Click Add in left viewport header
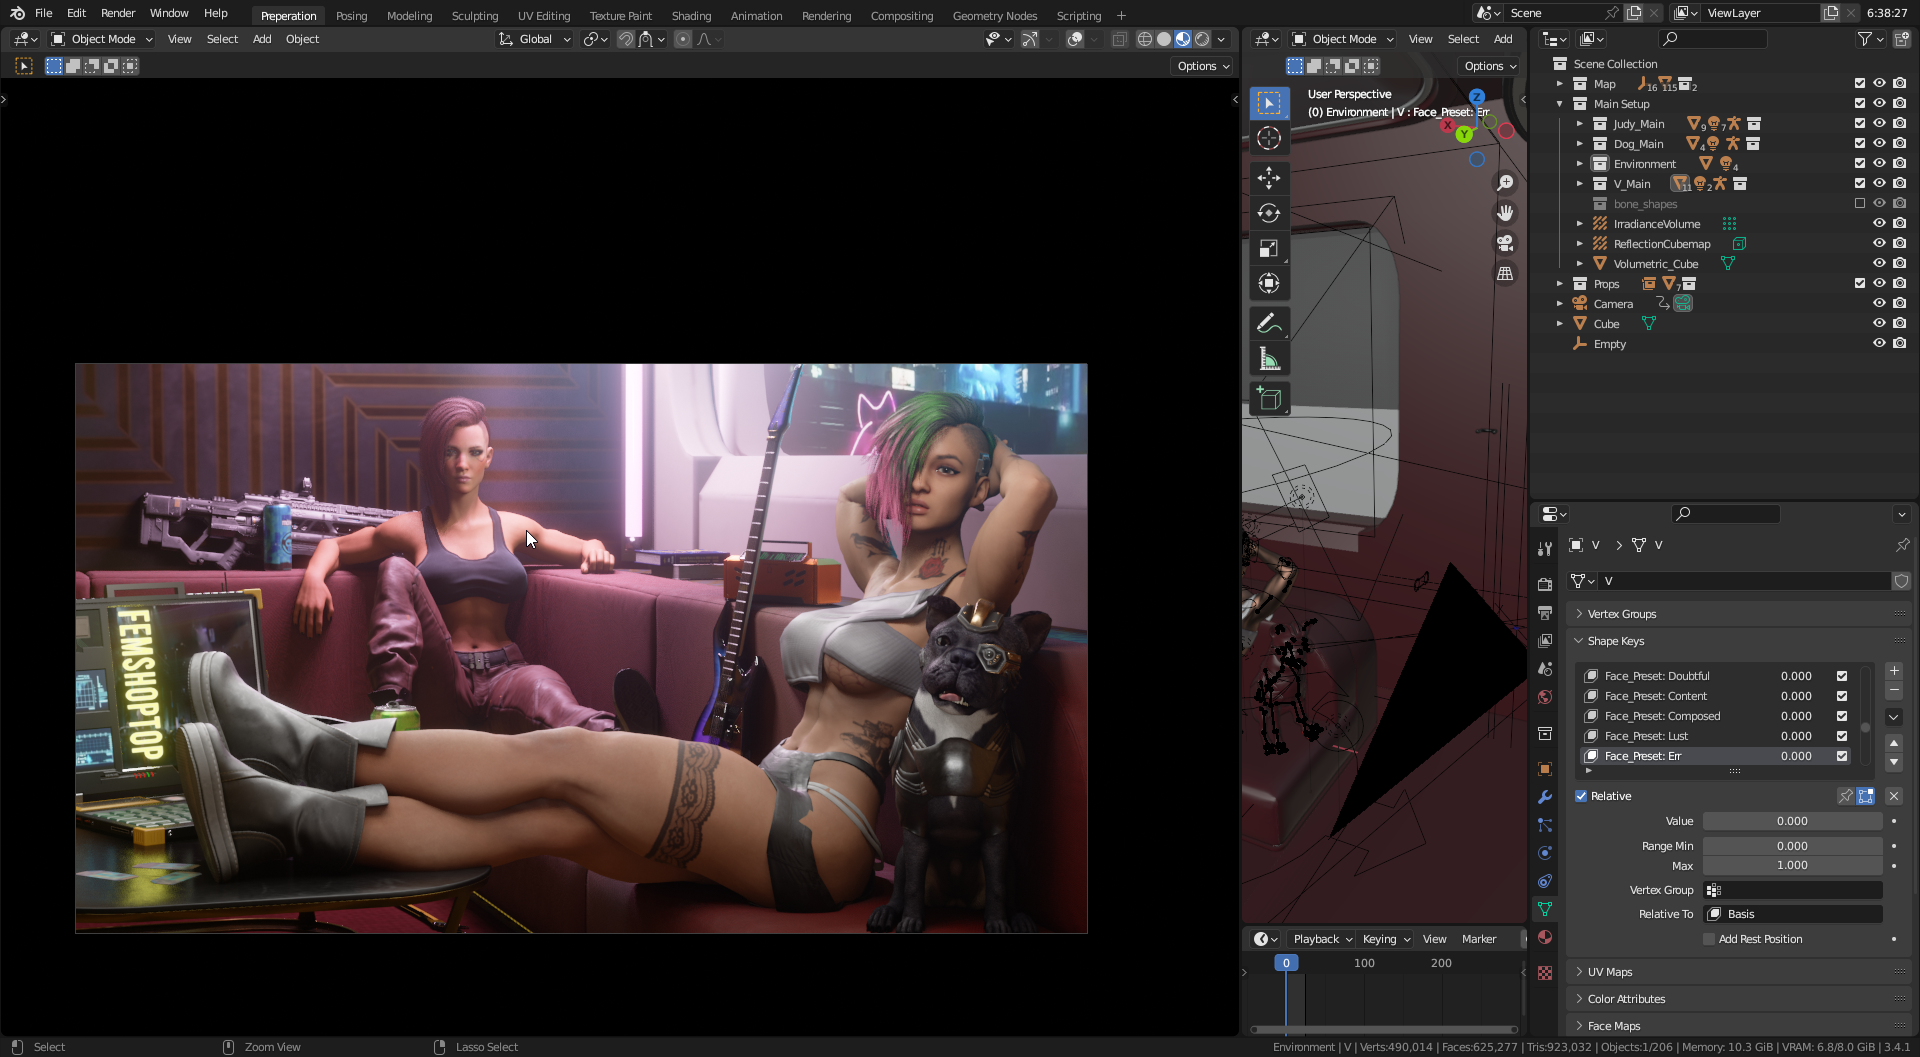 262,39
